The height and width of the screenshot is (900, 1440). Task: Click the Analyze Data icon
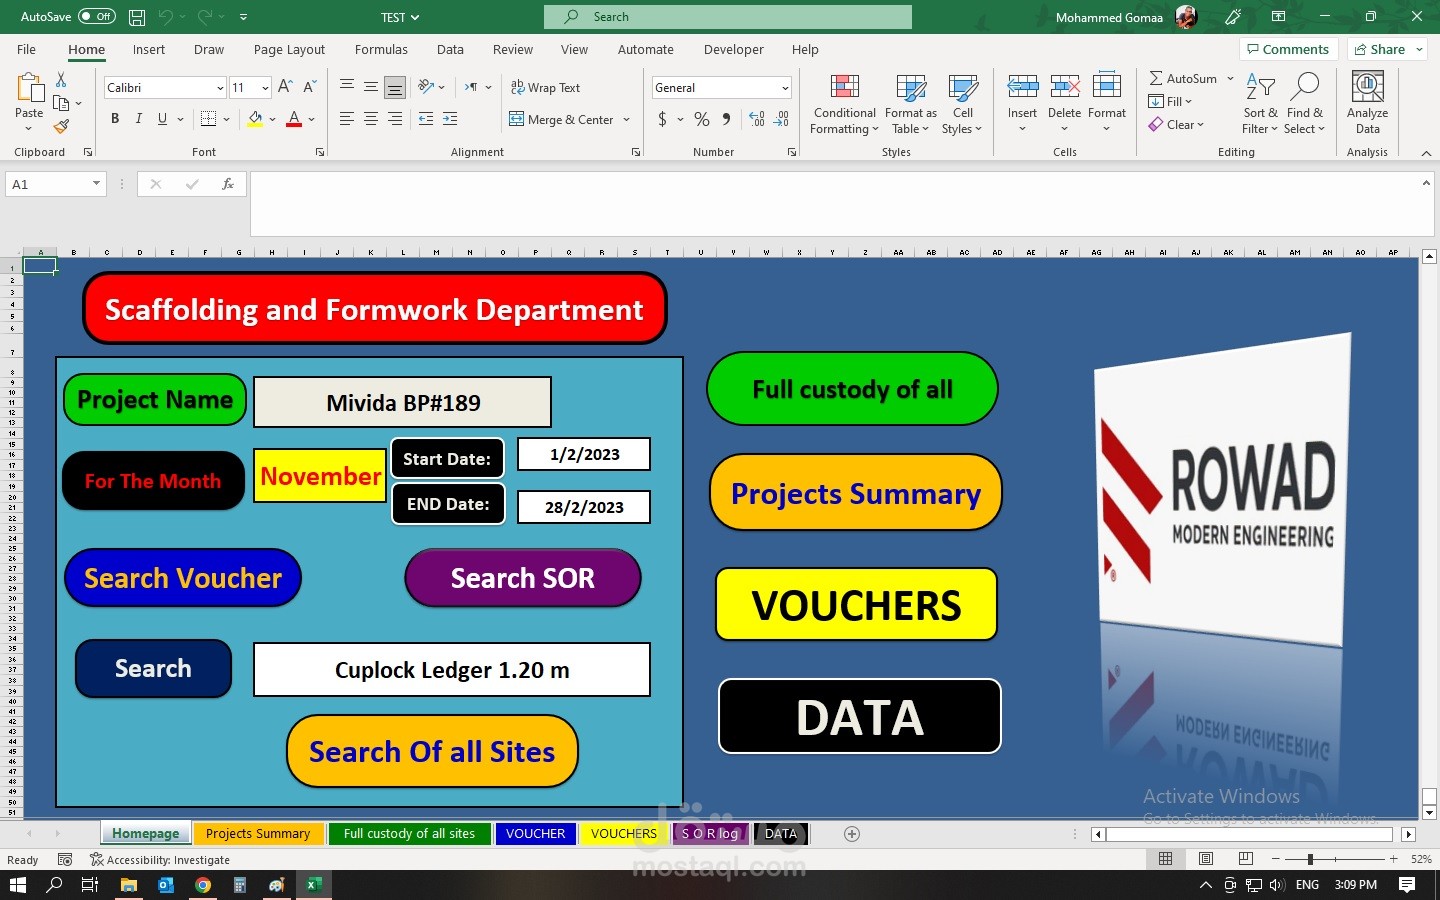(1367, 87)
